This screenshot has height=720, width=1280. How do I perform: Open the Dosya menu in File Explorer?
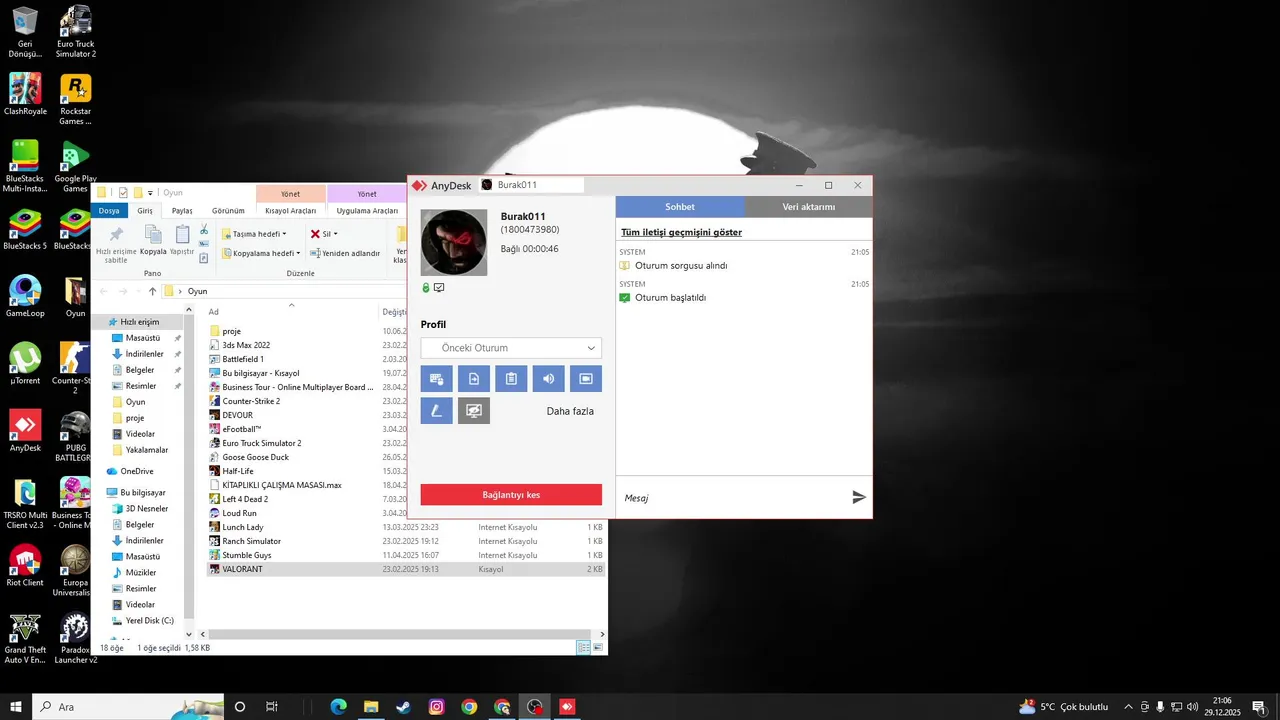point(109,211)
